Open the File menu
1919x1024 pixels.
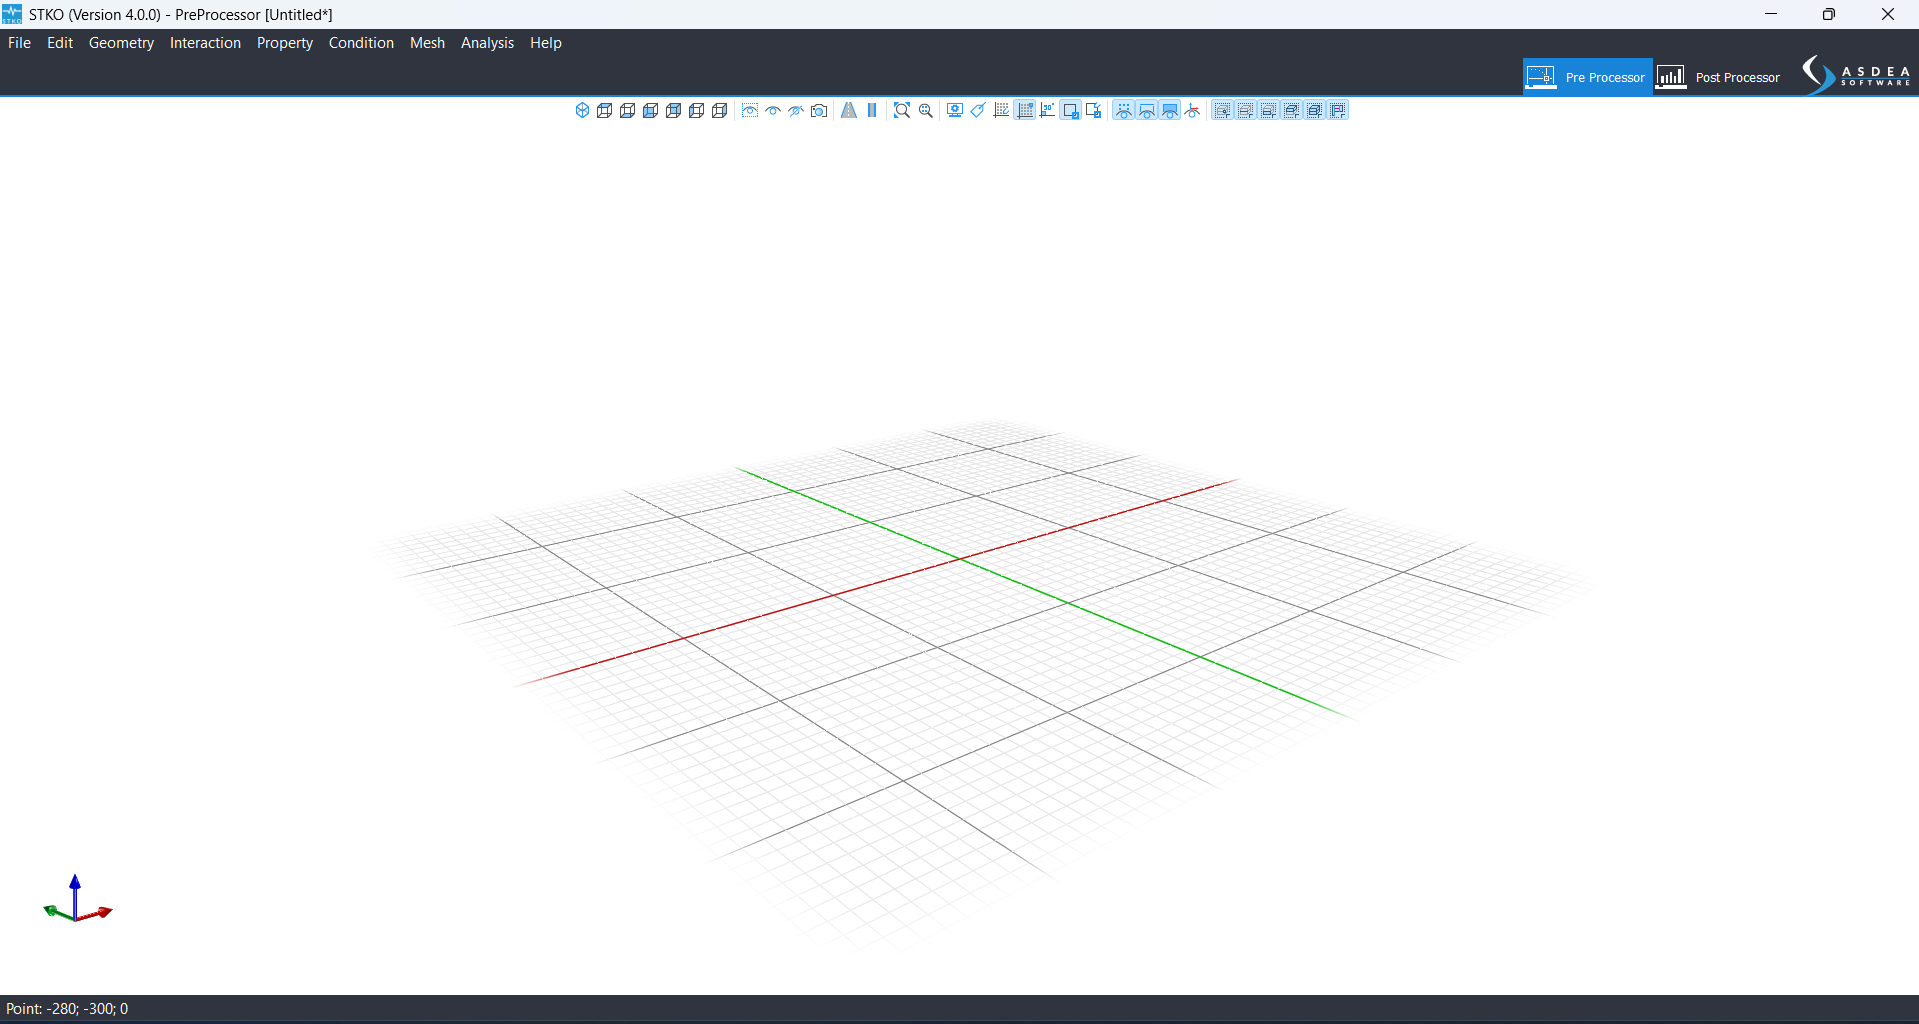coord(19,43)
